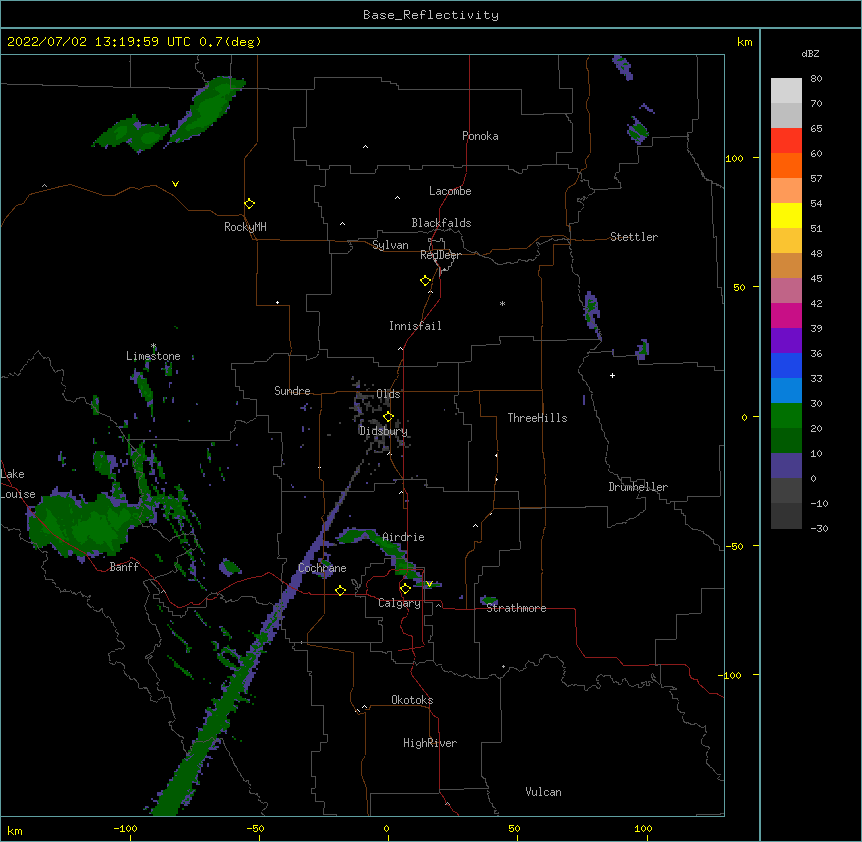
Task: Pick the top white swatch below 80 in the legend
Action: 786,91
